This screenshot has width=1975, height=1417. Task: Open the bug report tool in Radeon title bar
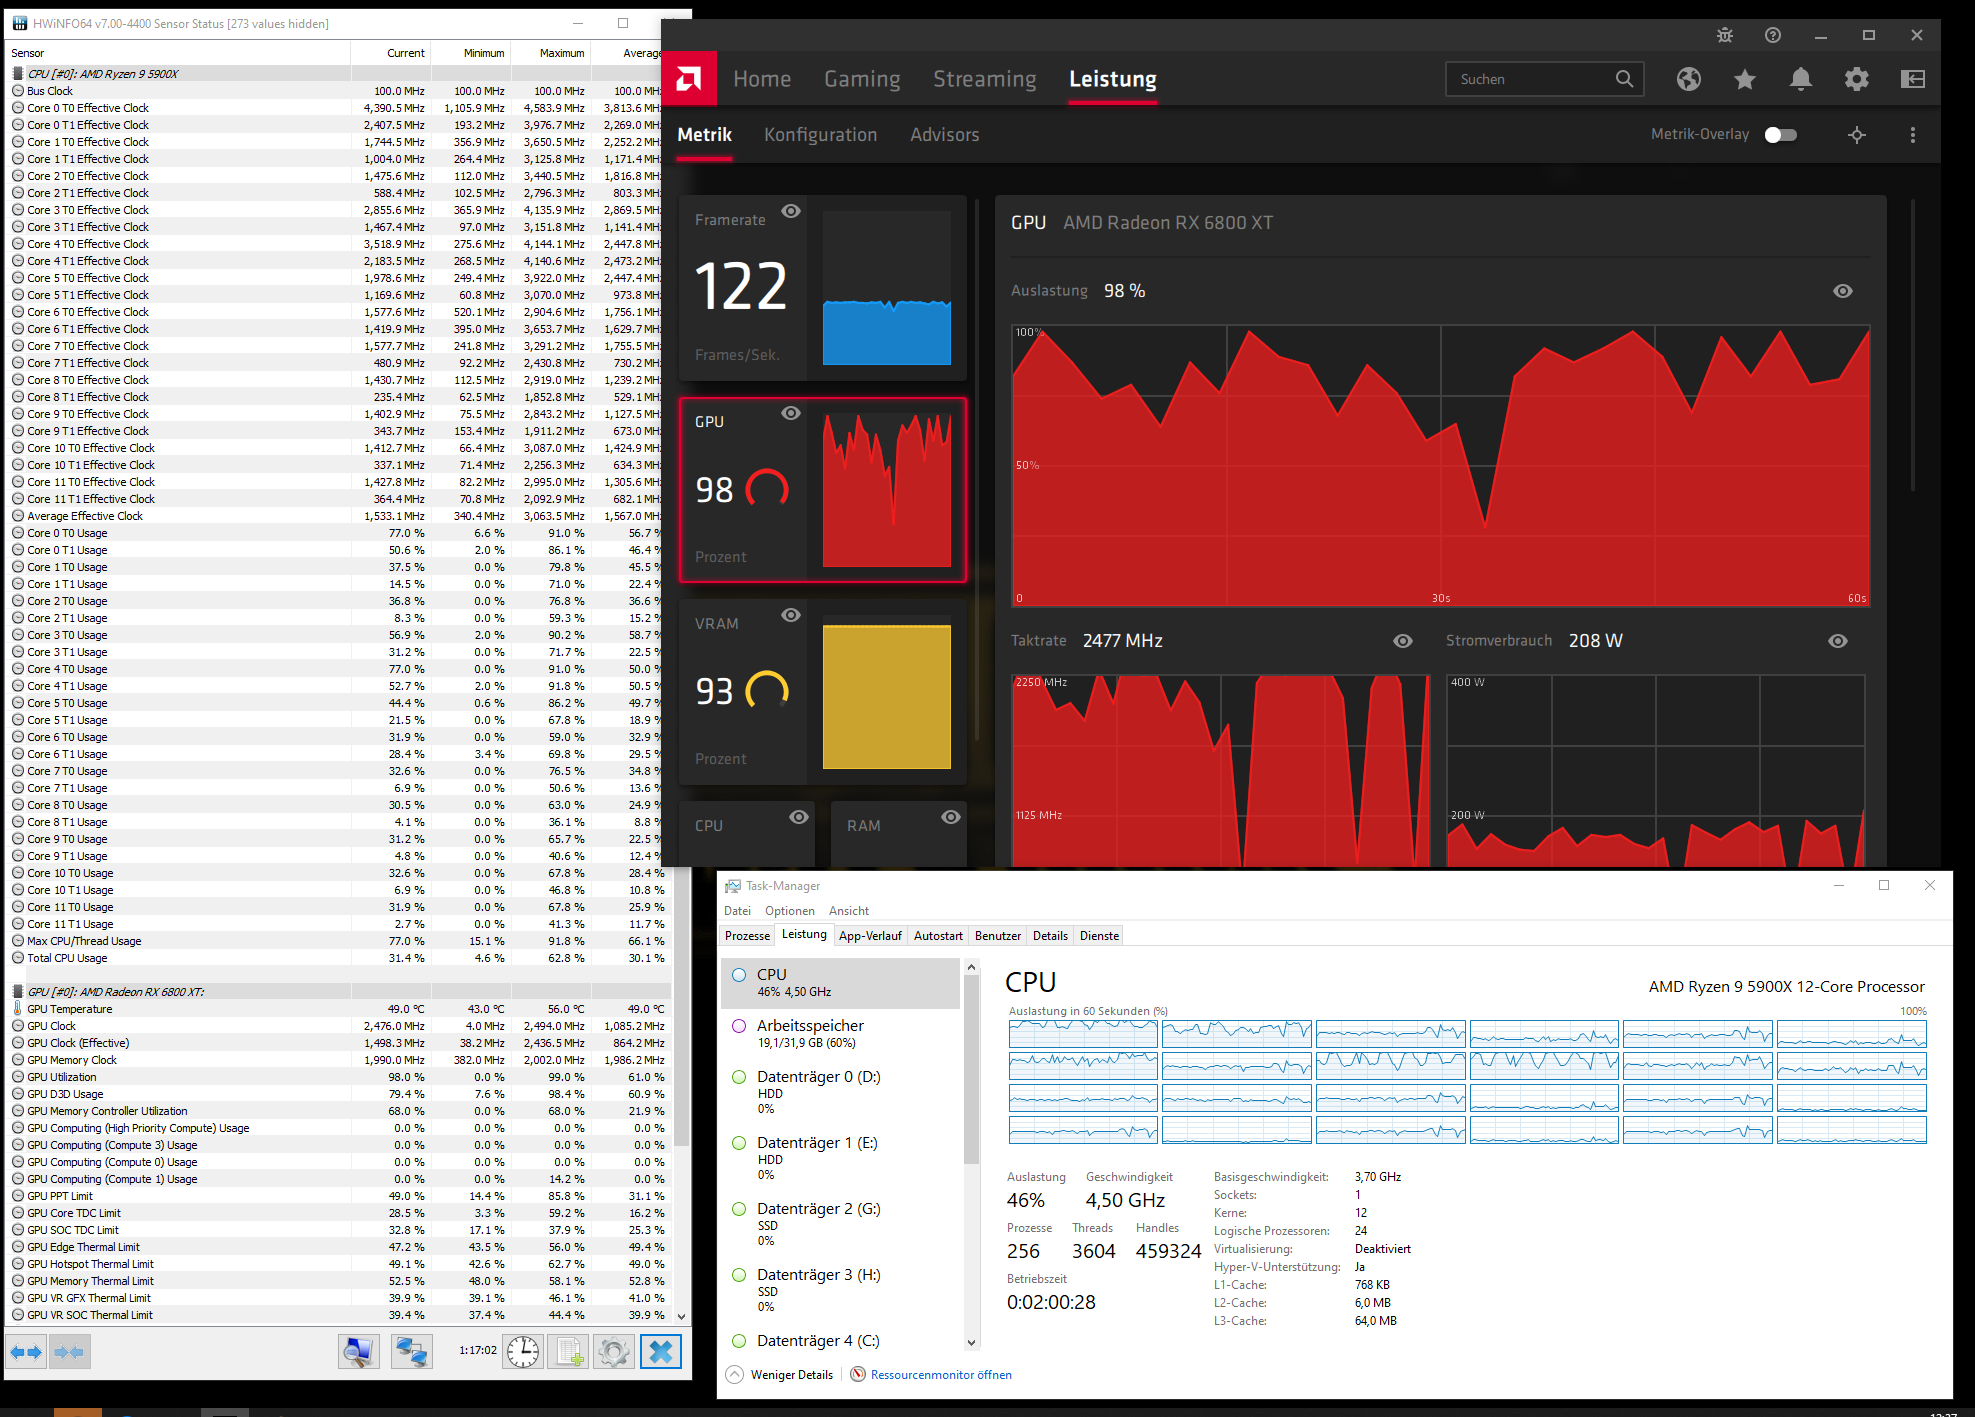pyautogui.click(x=1724, y=35)
